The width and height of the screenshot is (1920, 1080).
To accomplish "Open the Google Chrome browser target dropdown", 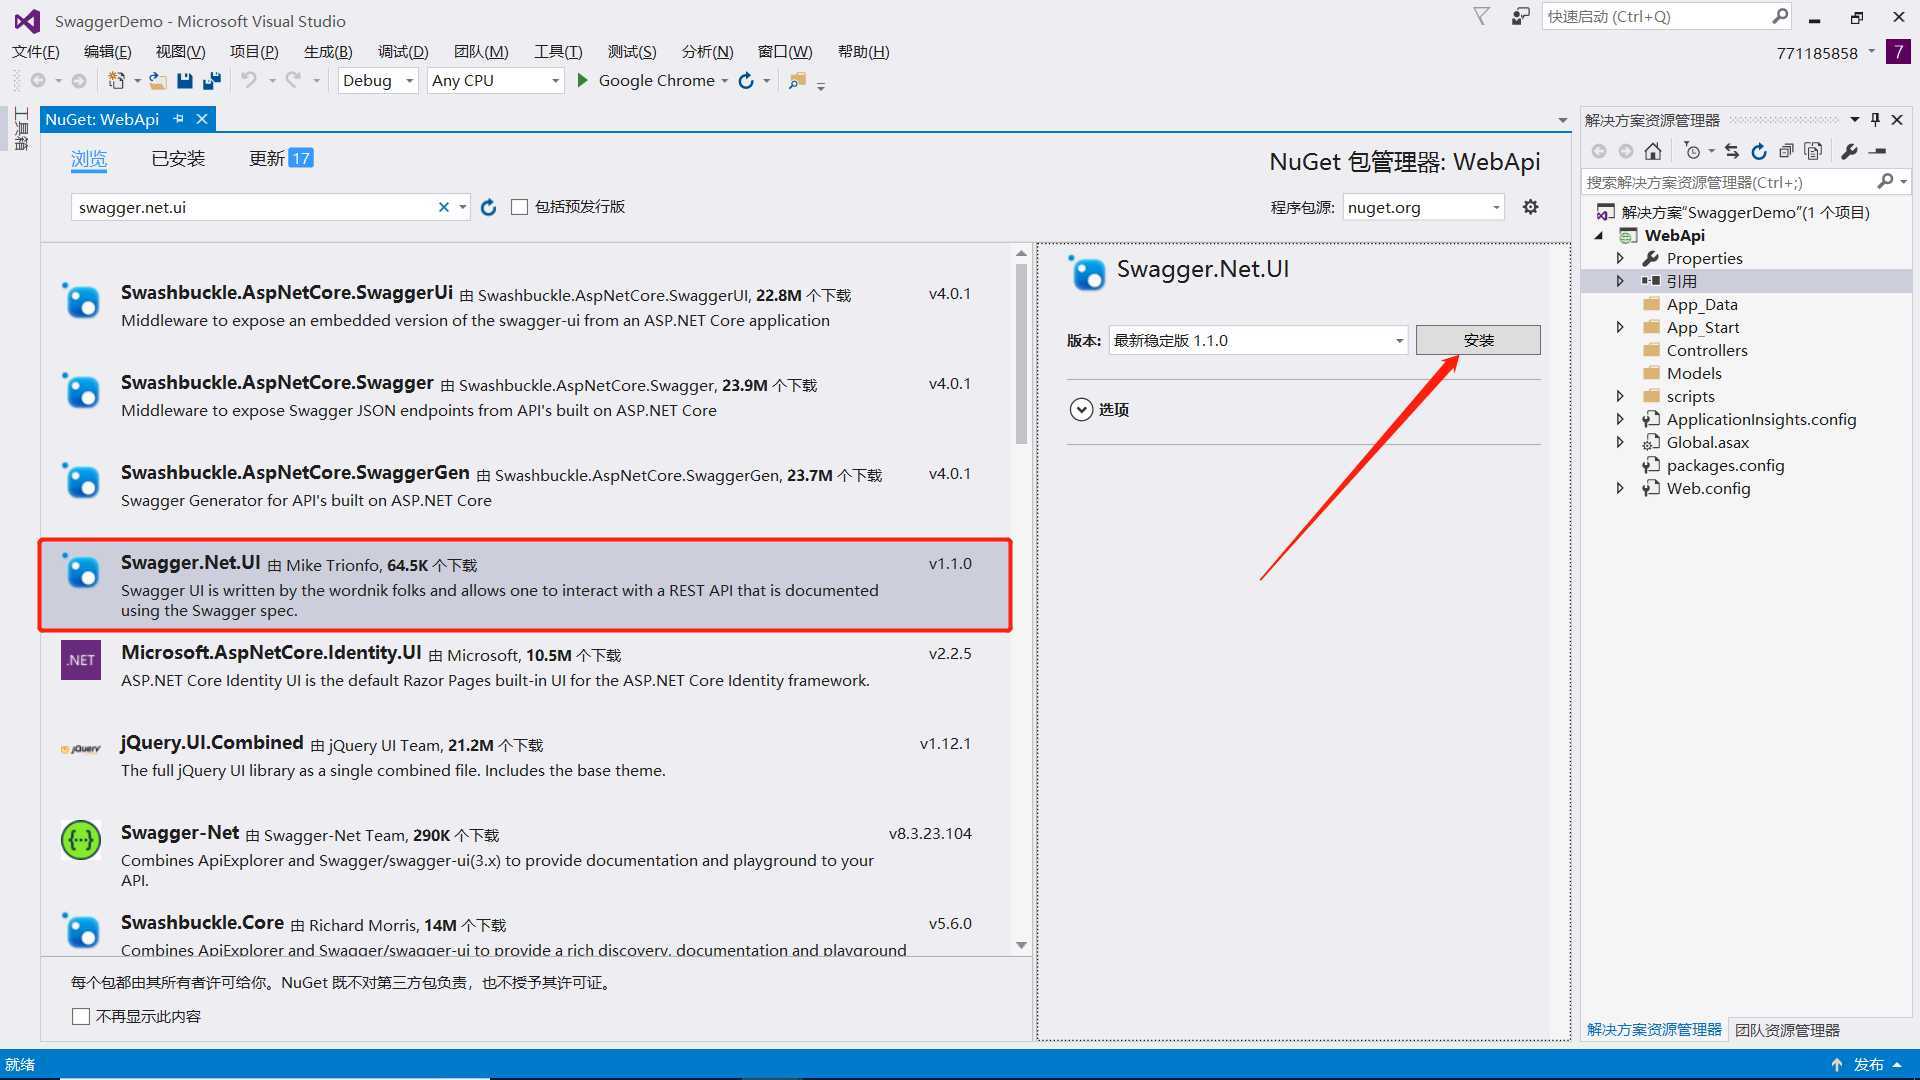I will [x=724, y=81].
